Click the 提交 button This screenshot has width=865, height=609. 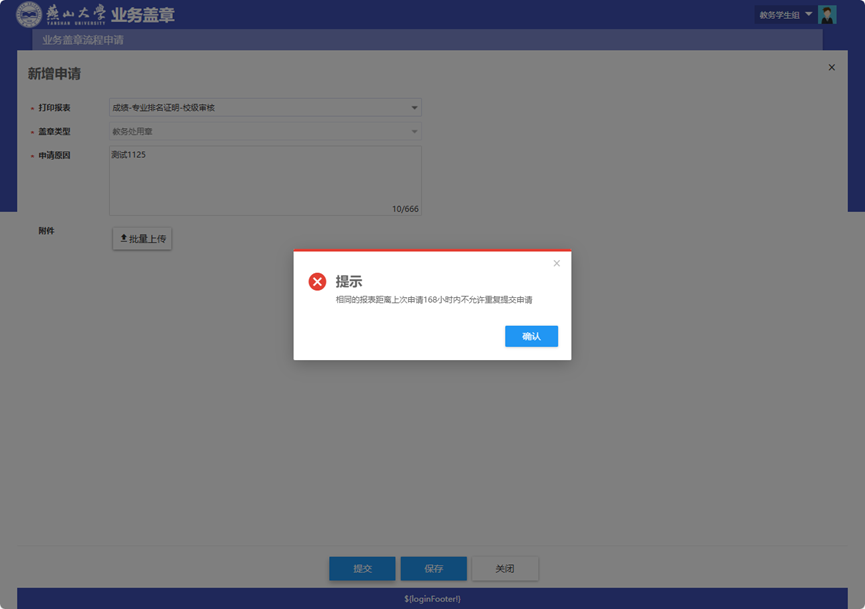click(x=362, y=569)
